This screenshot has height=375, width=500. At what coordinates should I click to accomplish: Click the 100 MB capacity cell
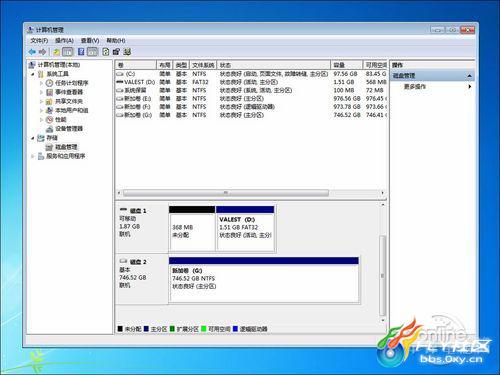tap(344, 90)
